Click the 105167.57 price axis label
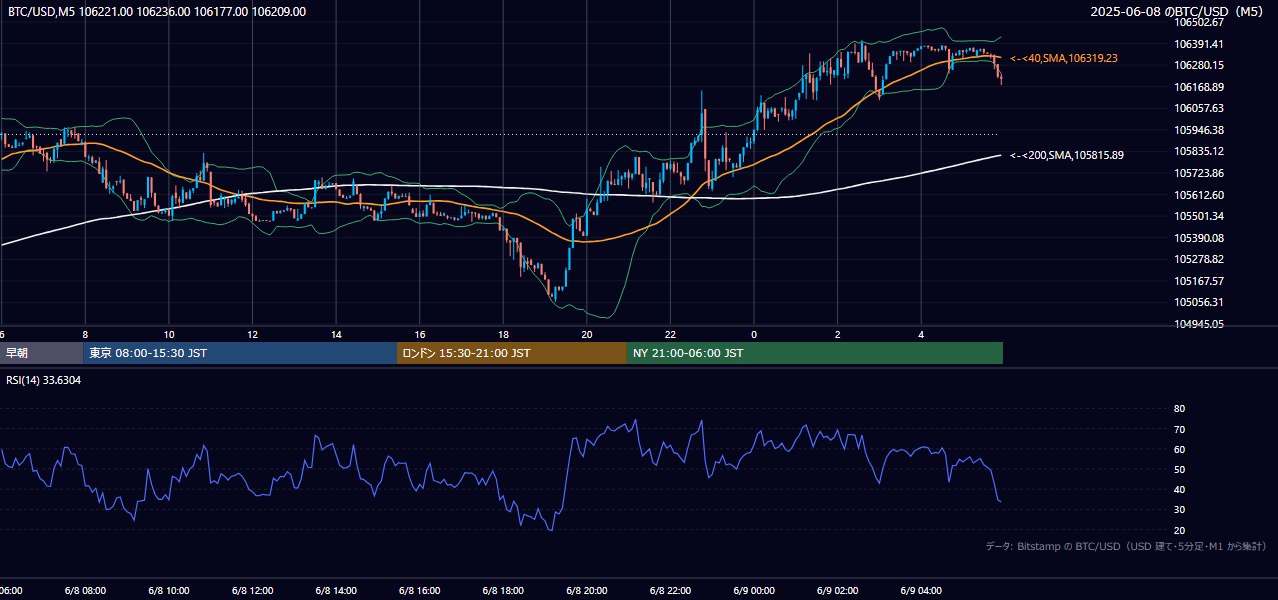 click(x=1200, y=281)
